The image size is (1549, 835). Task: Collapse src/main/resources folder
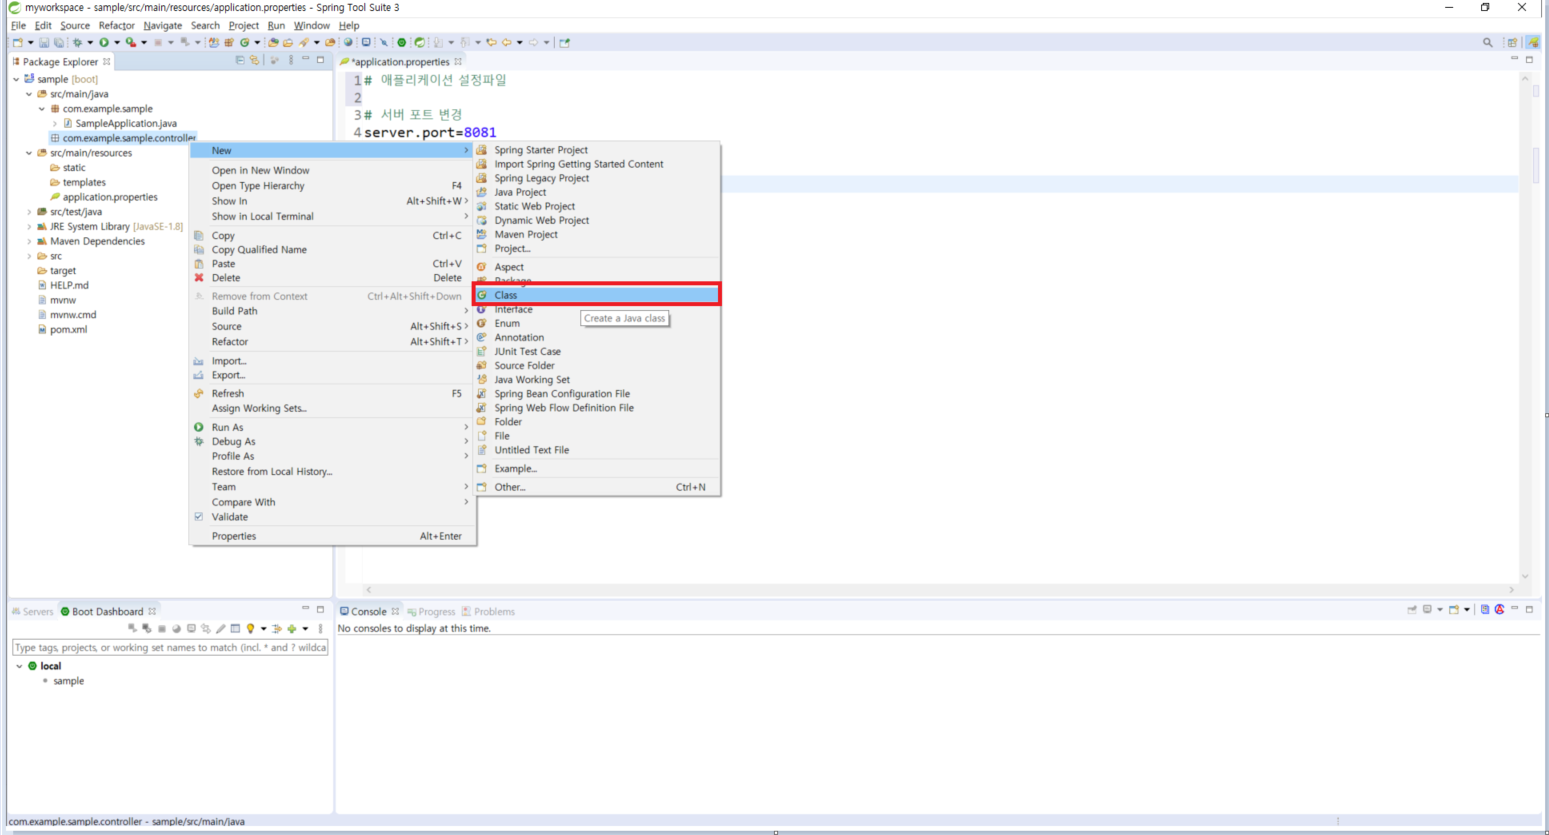coord(29,153)
